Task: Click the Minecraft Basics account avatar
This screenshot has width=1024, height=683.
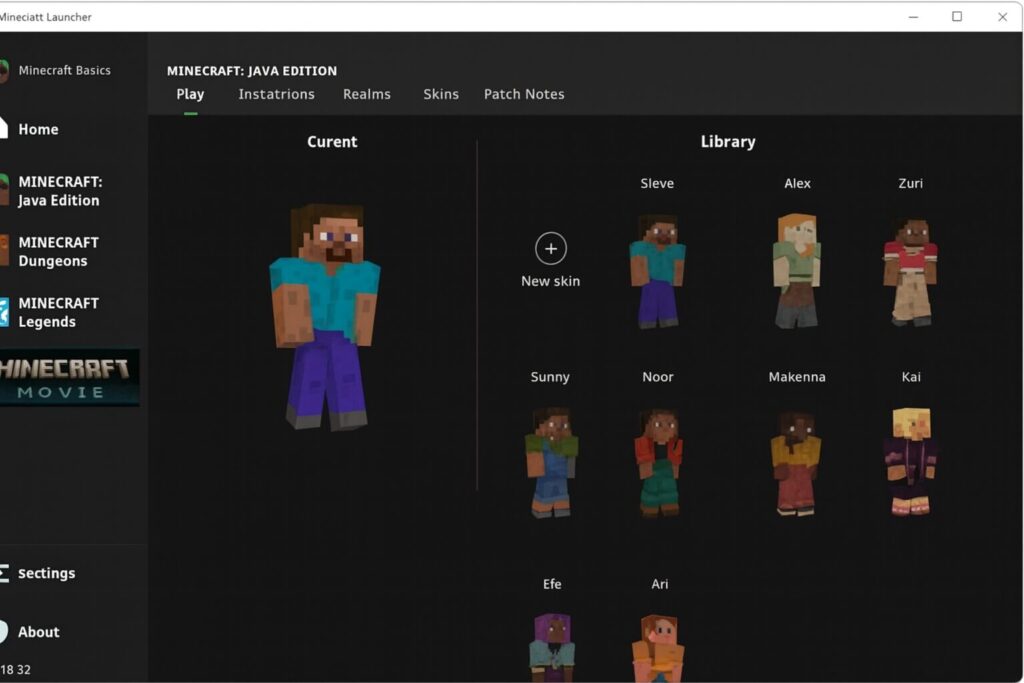Action: (4, 71)
